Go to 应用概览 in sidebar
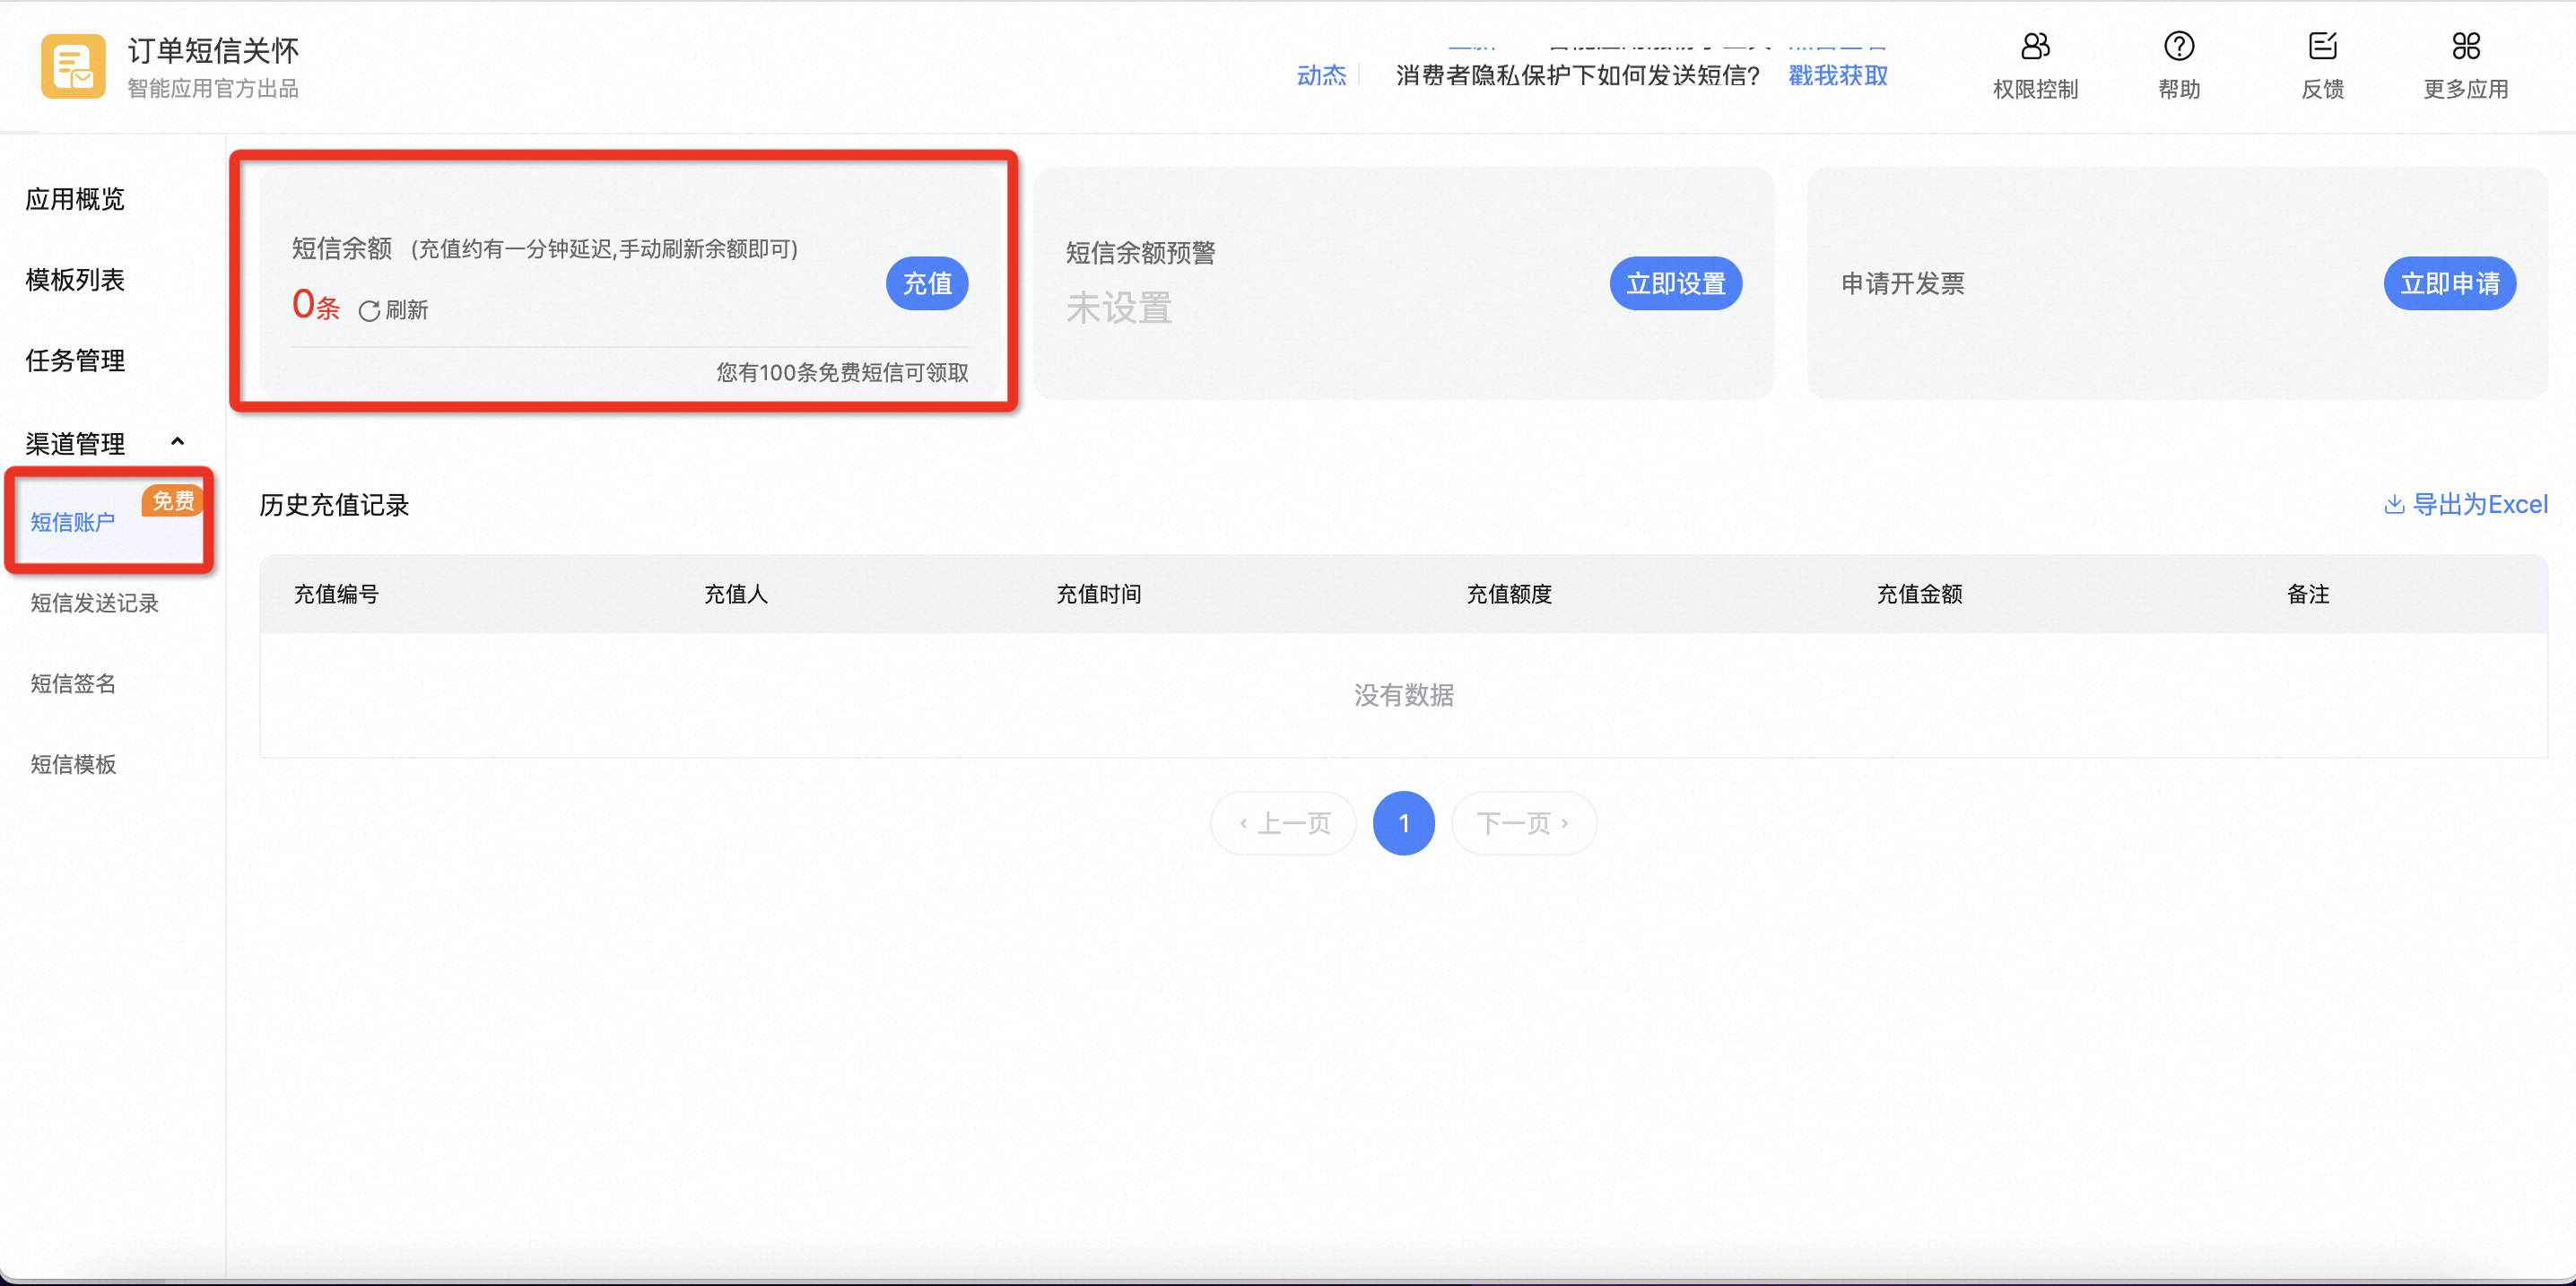This screenshot has width=2576, height=1286. click(75, 199)
